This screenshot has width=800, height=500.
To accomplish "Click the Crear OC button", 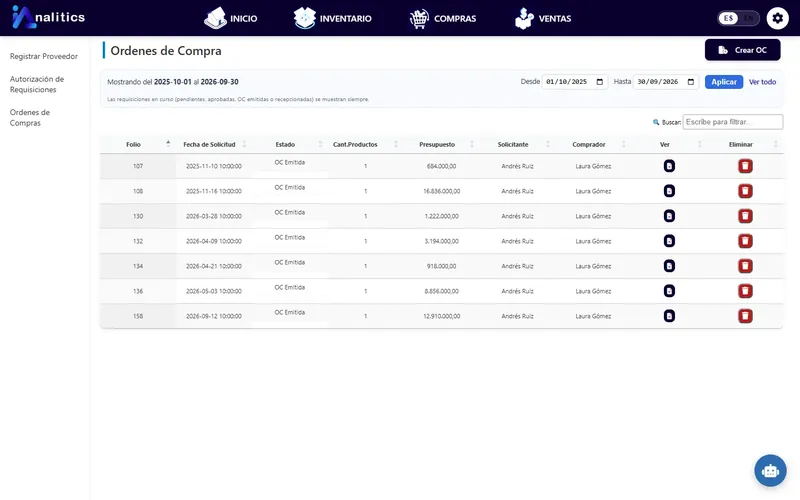I will (742, 50).
